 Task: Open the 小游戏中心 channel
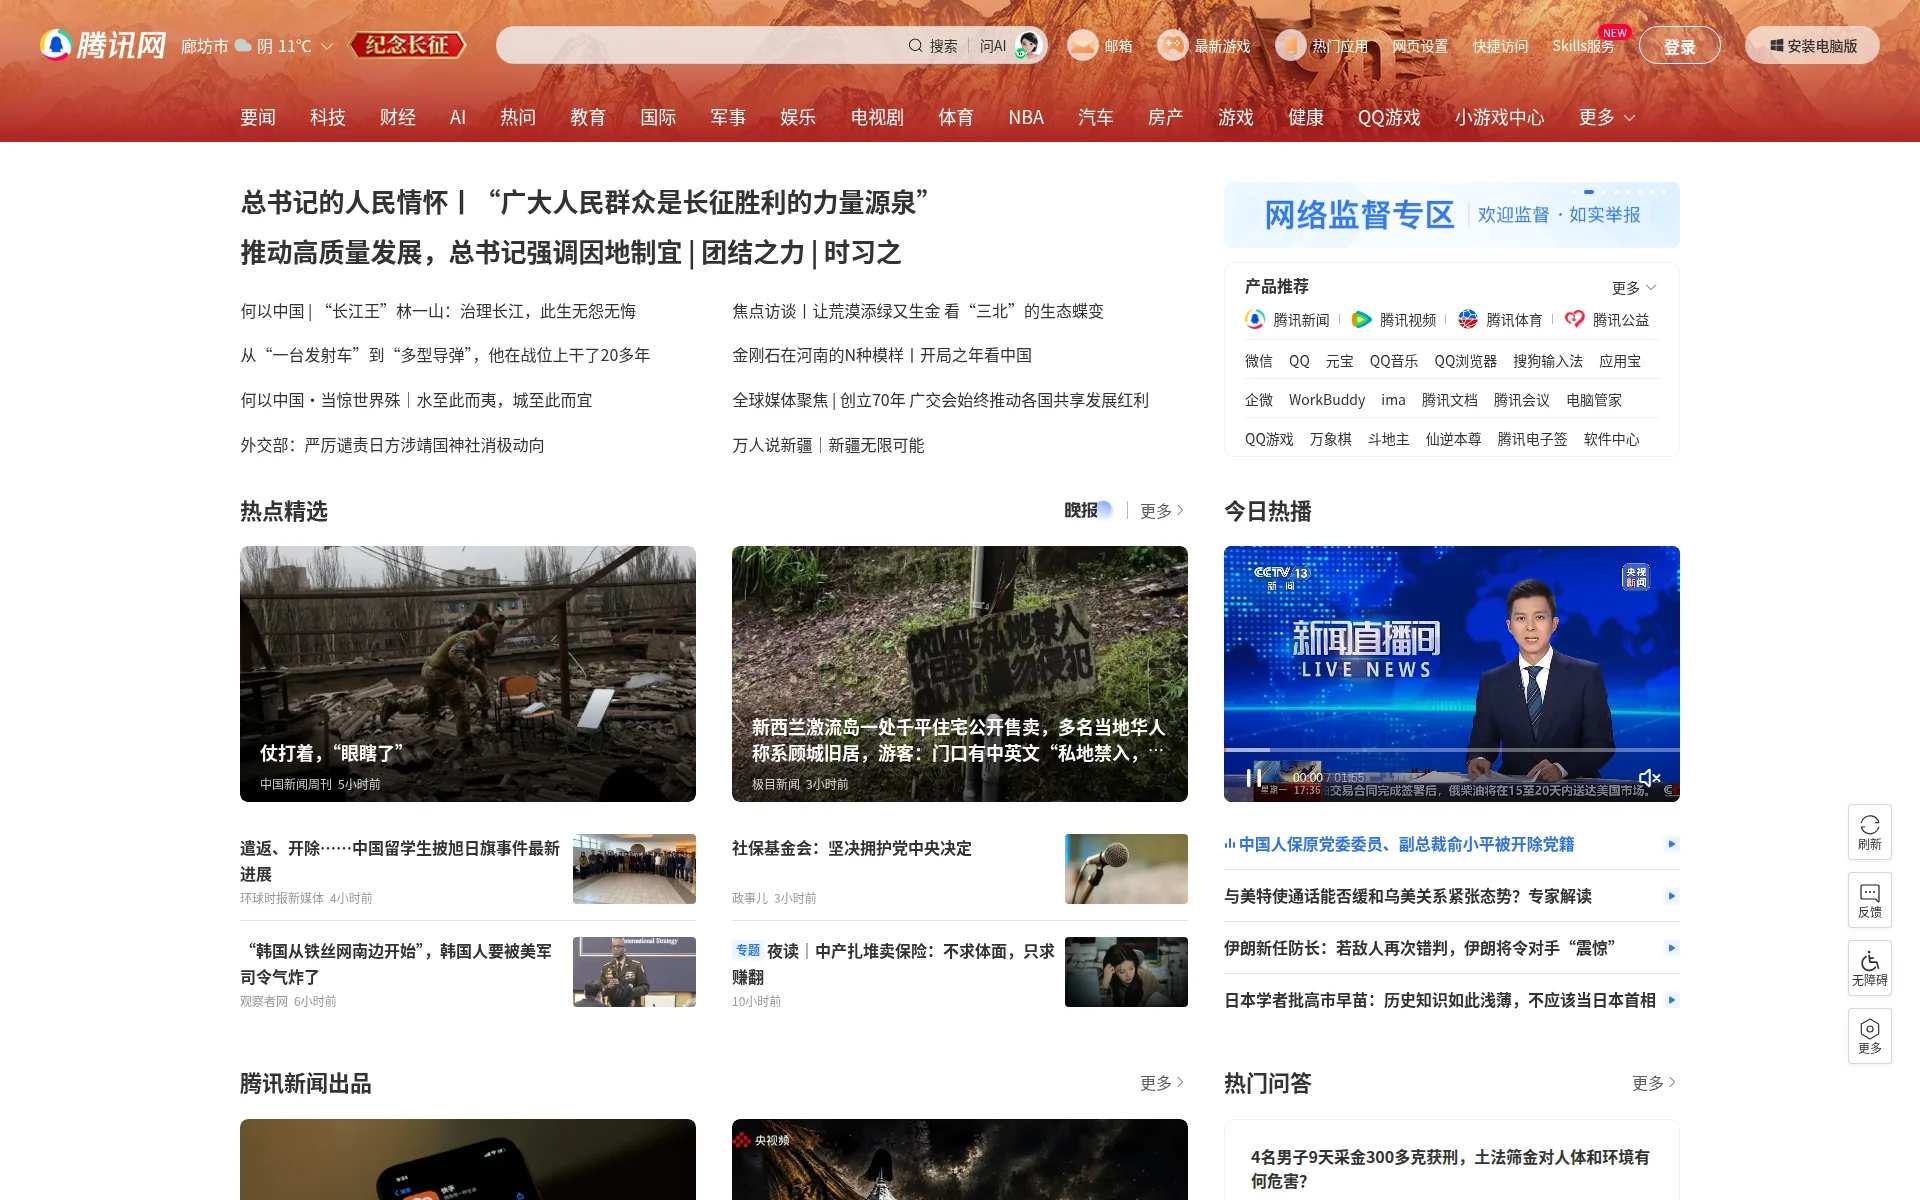(x=1499, y=117)
